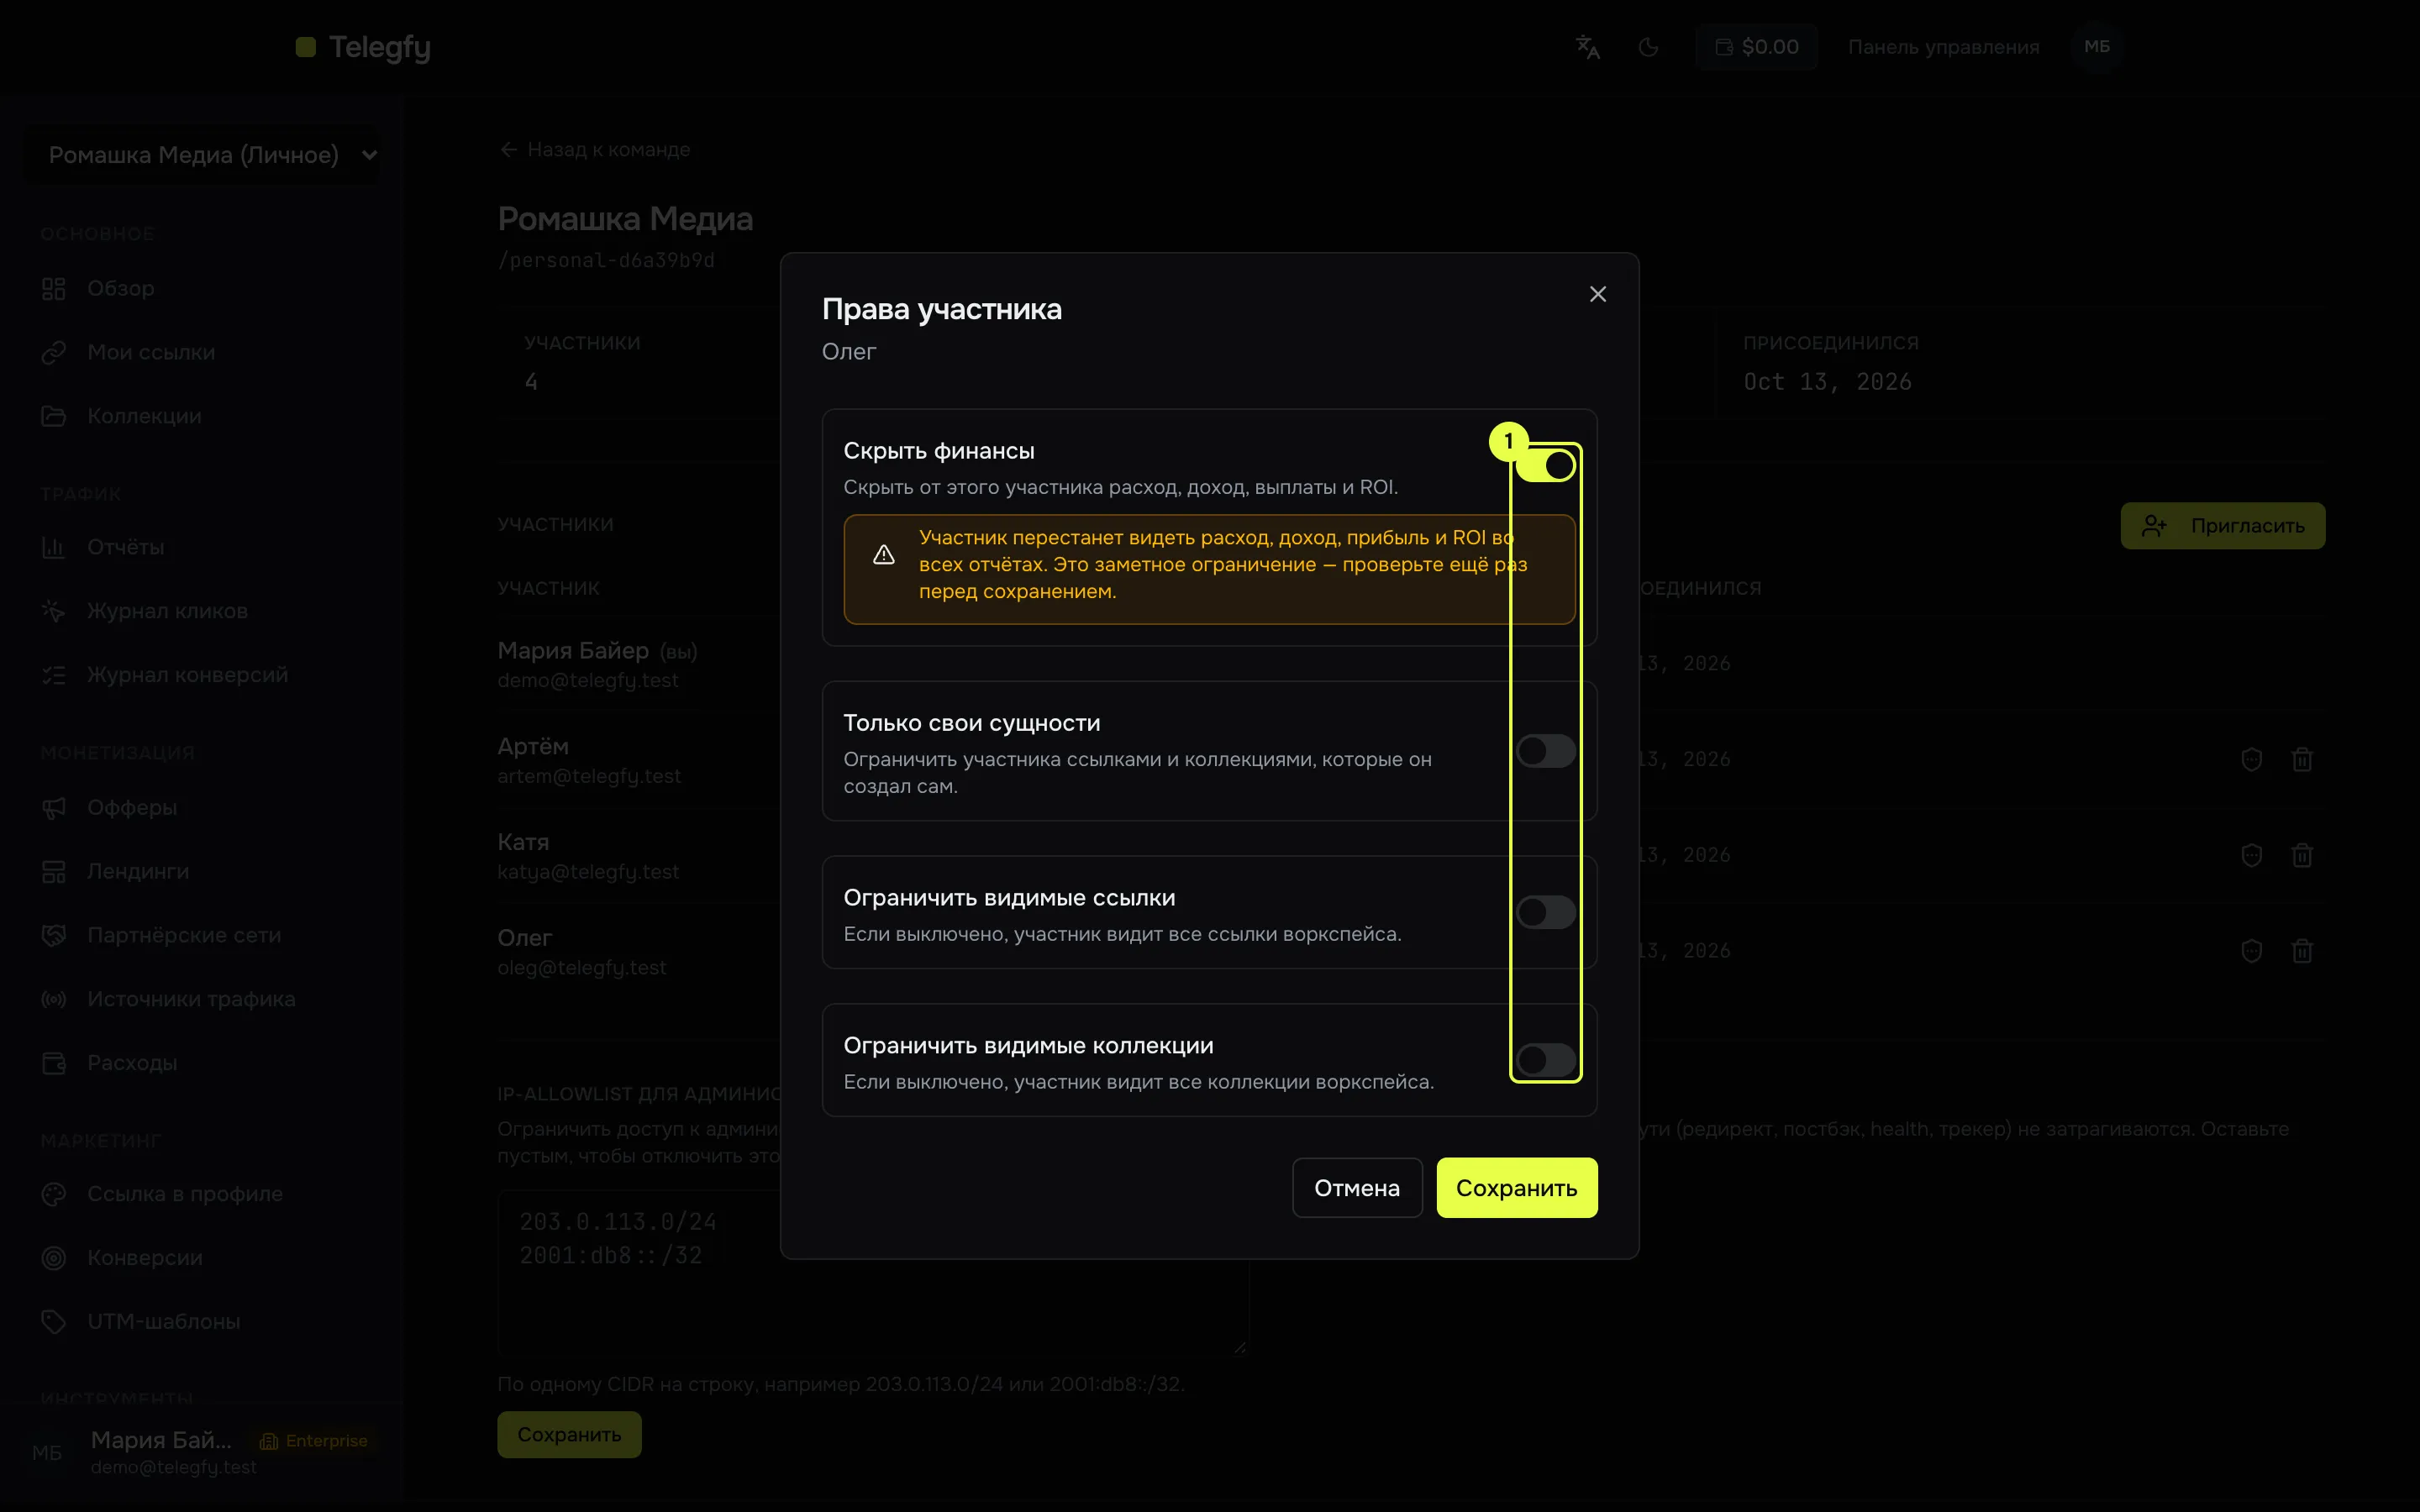Click the trash icon for Артём
Image resolution: width=2420 pixels, height=1512 pixels.
[2302, 760]
